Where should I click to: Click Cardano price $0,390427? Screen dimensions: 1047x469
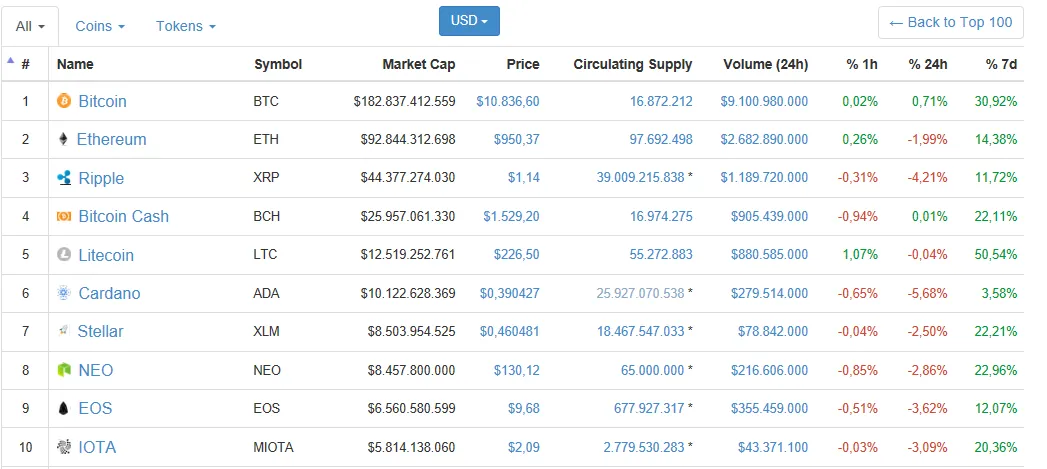[x=509, y=293]
